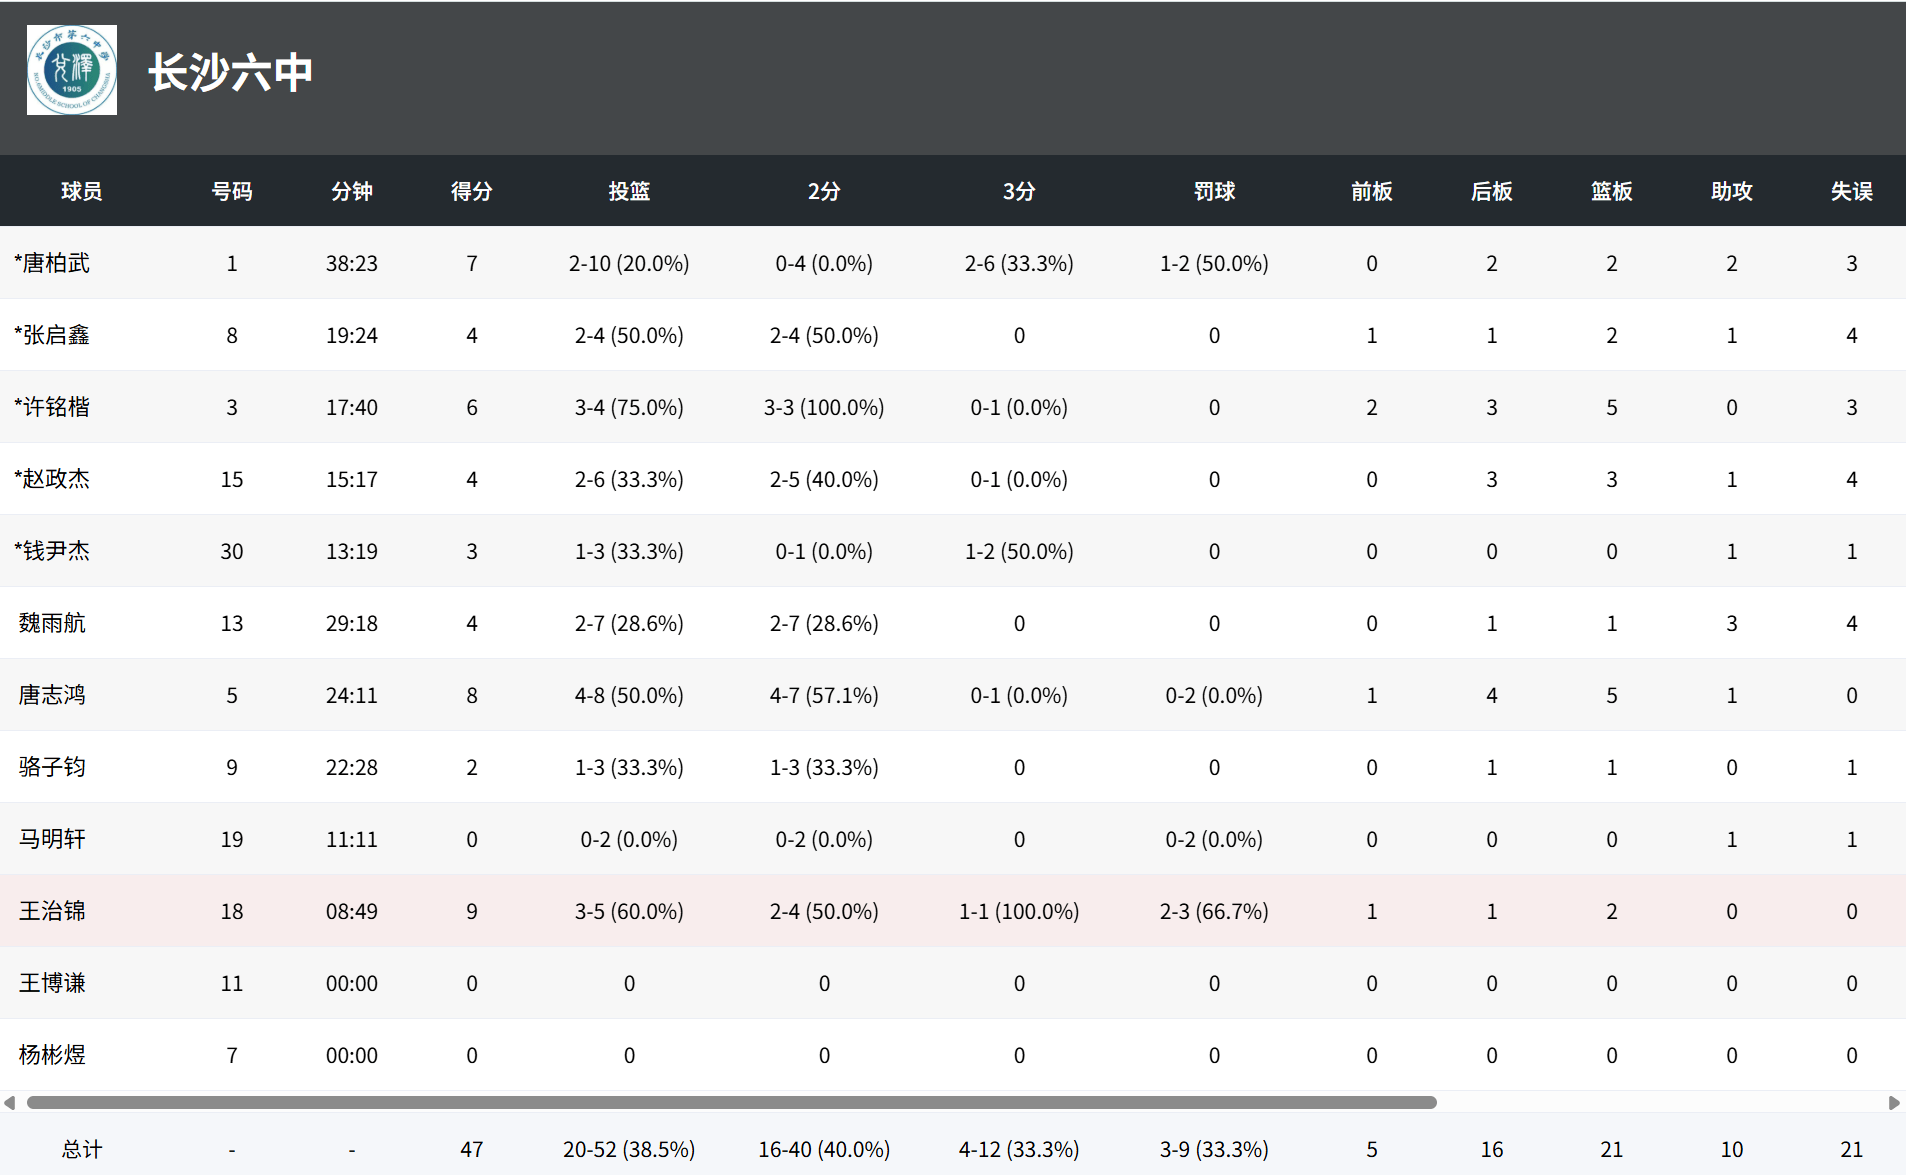
Task: Open player 王治锦 in the highlighted row
Action: [52, 911]
